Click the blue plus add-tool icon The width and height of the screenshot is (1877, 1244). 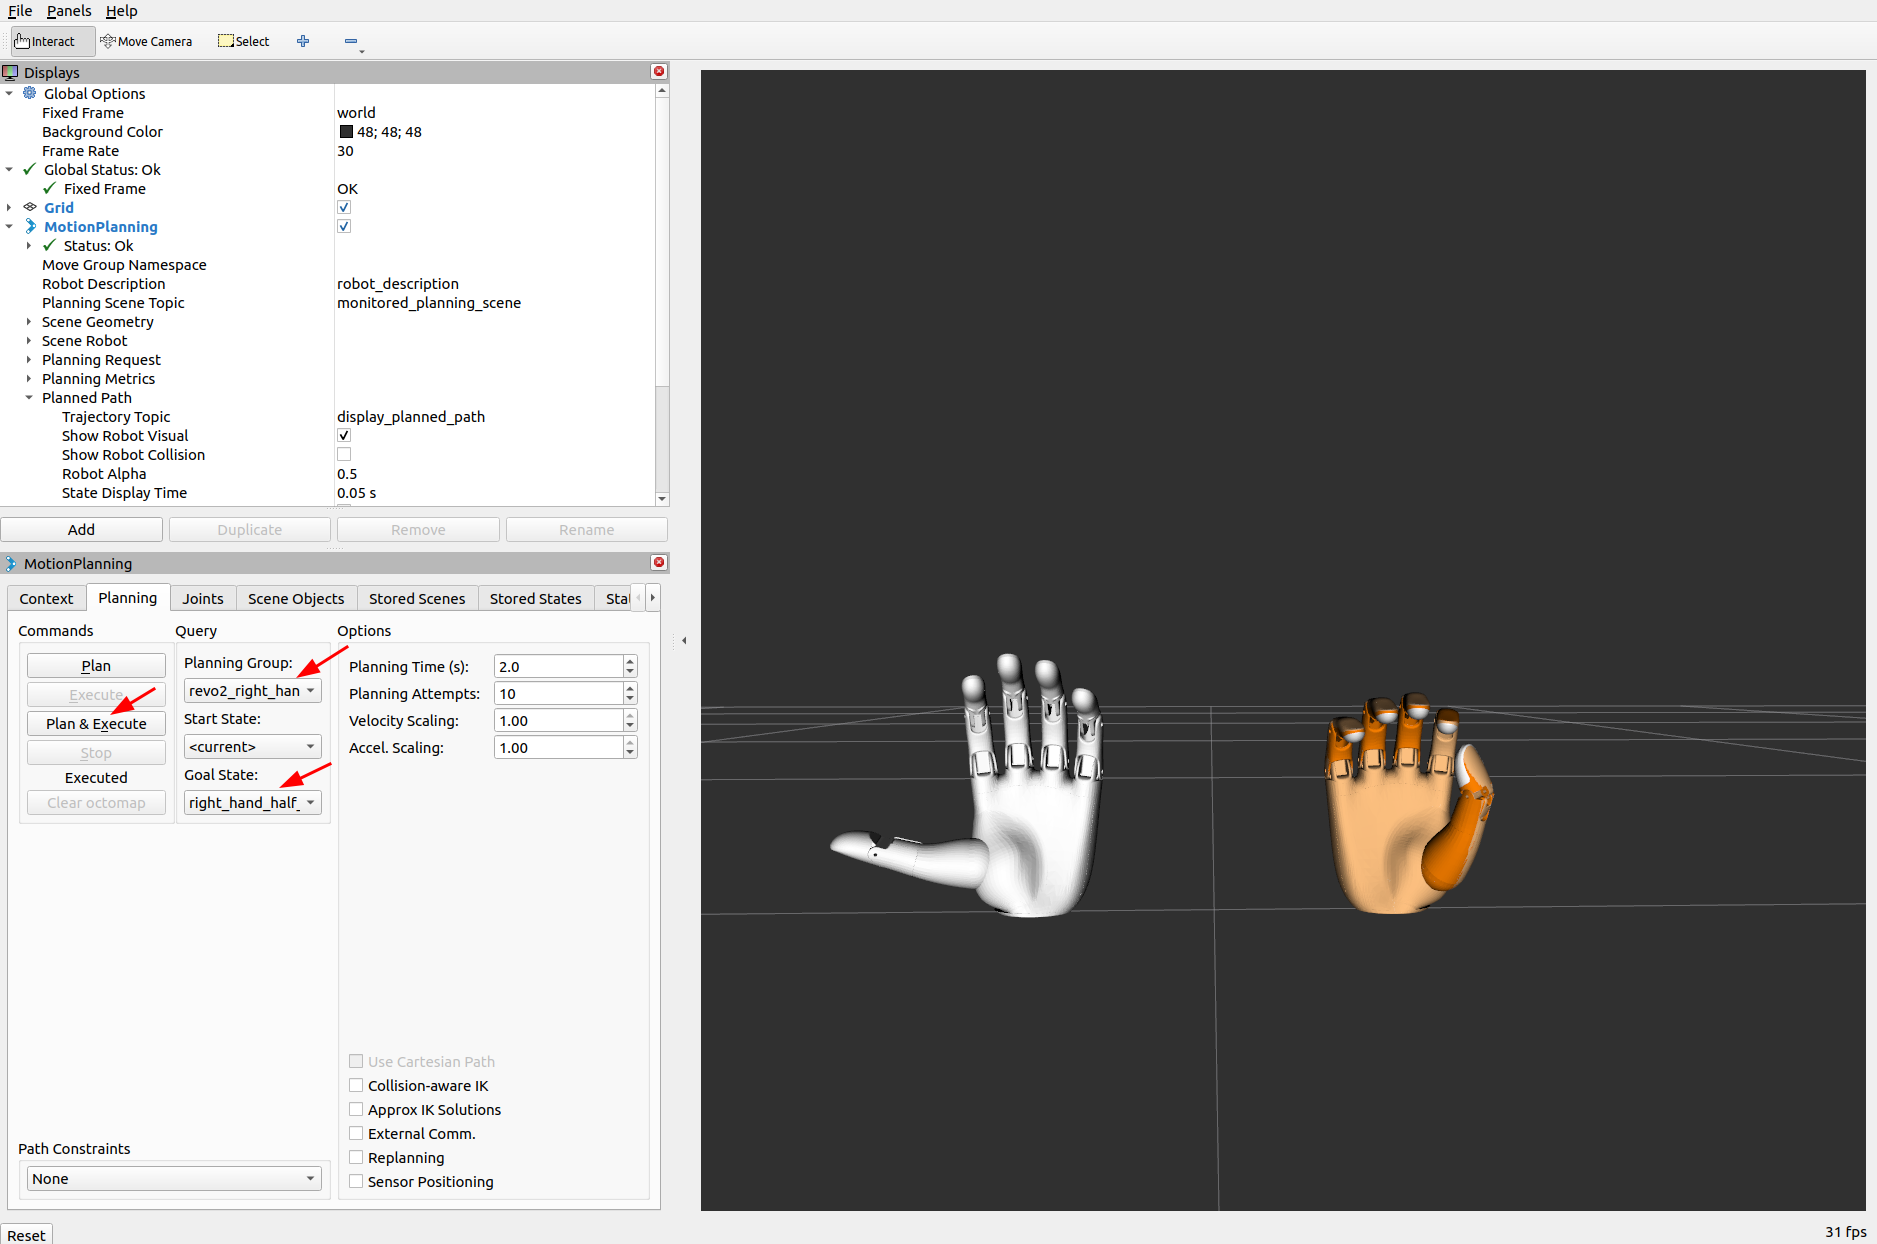[x=303, y=41]
